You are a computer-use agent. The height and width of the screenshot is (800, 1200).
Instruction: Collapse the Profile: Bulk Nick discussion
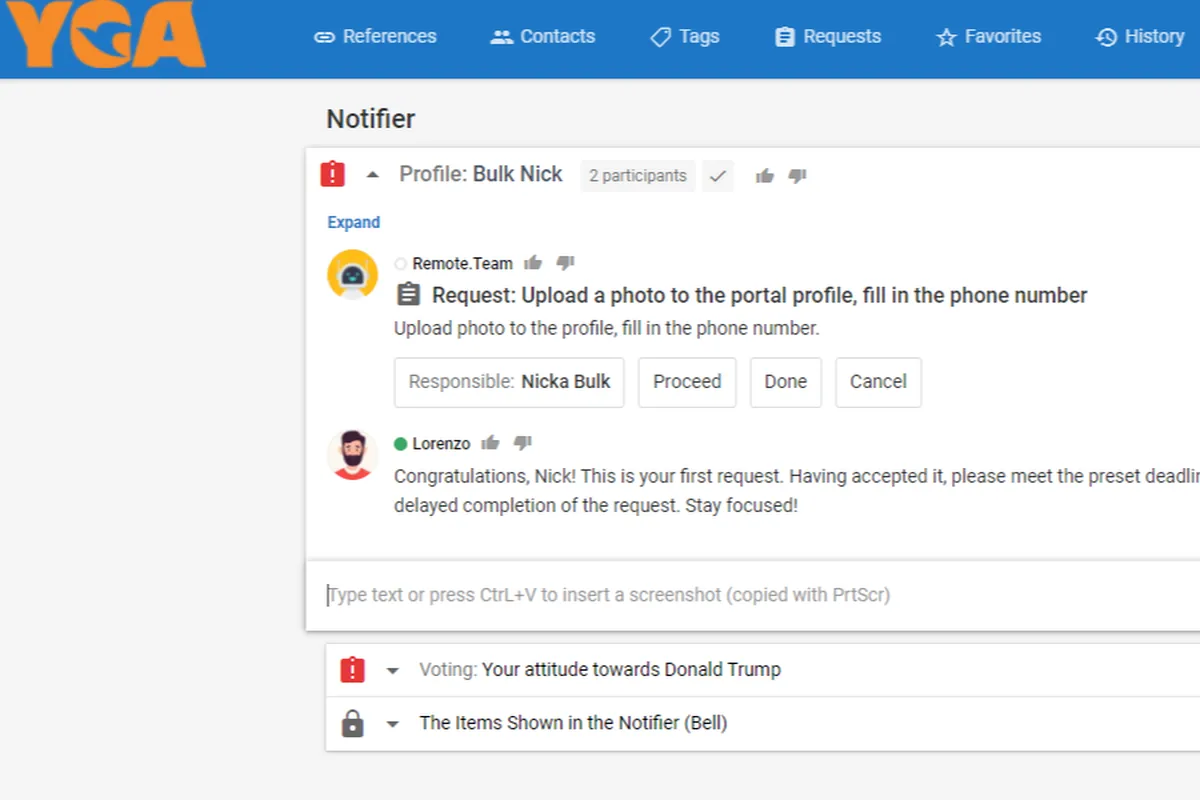[x=373, y=174]
